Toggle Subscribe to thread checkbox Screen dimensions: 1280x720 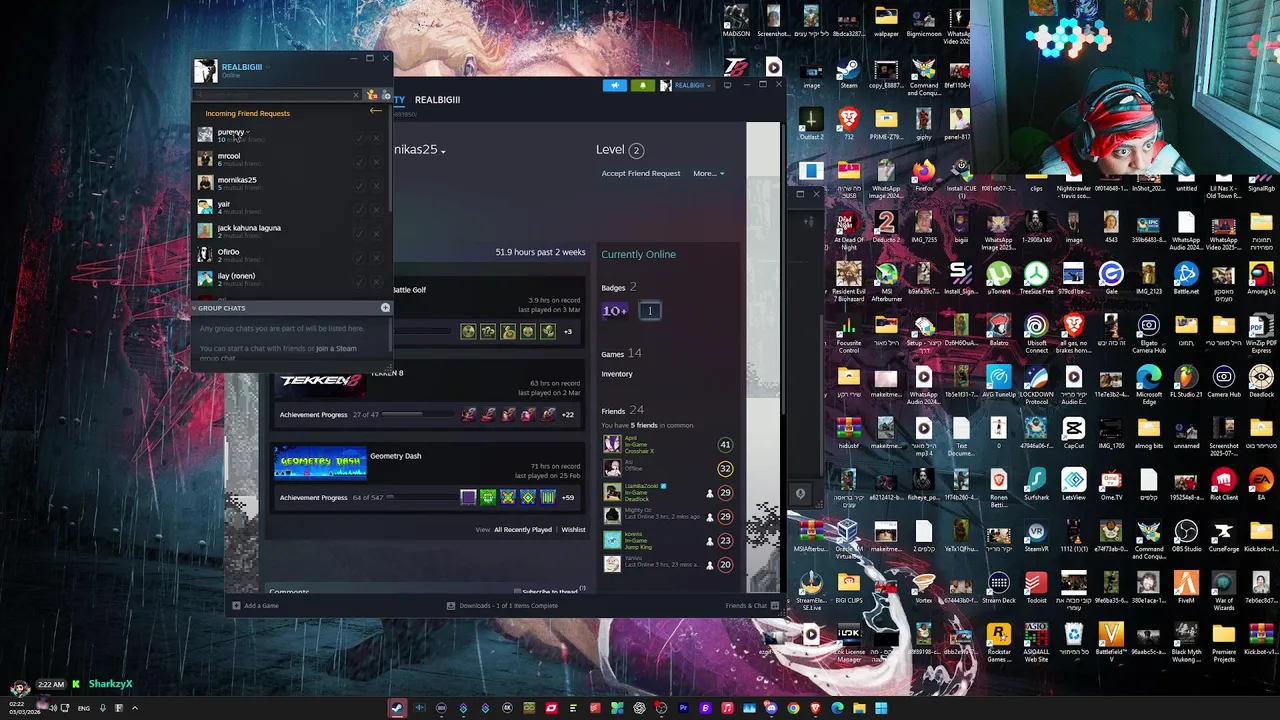[x=517, y=592]
